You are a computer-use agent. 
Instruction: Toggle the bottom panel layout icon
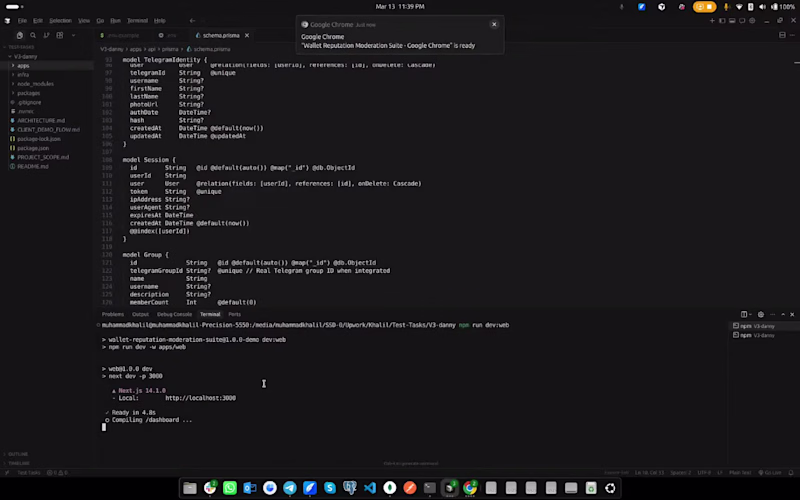tap(732, 21)
